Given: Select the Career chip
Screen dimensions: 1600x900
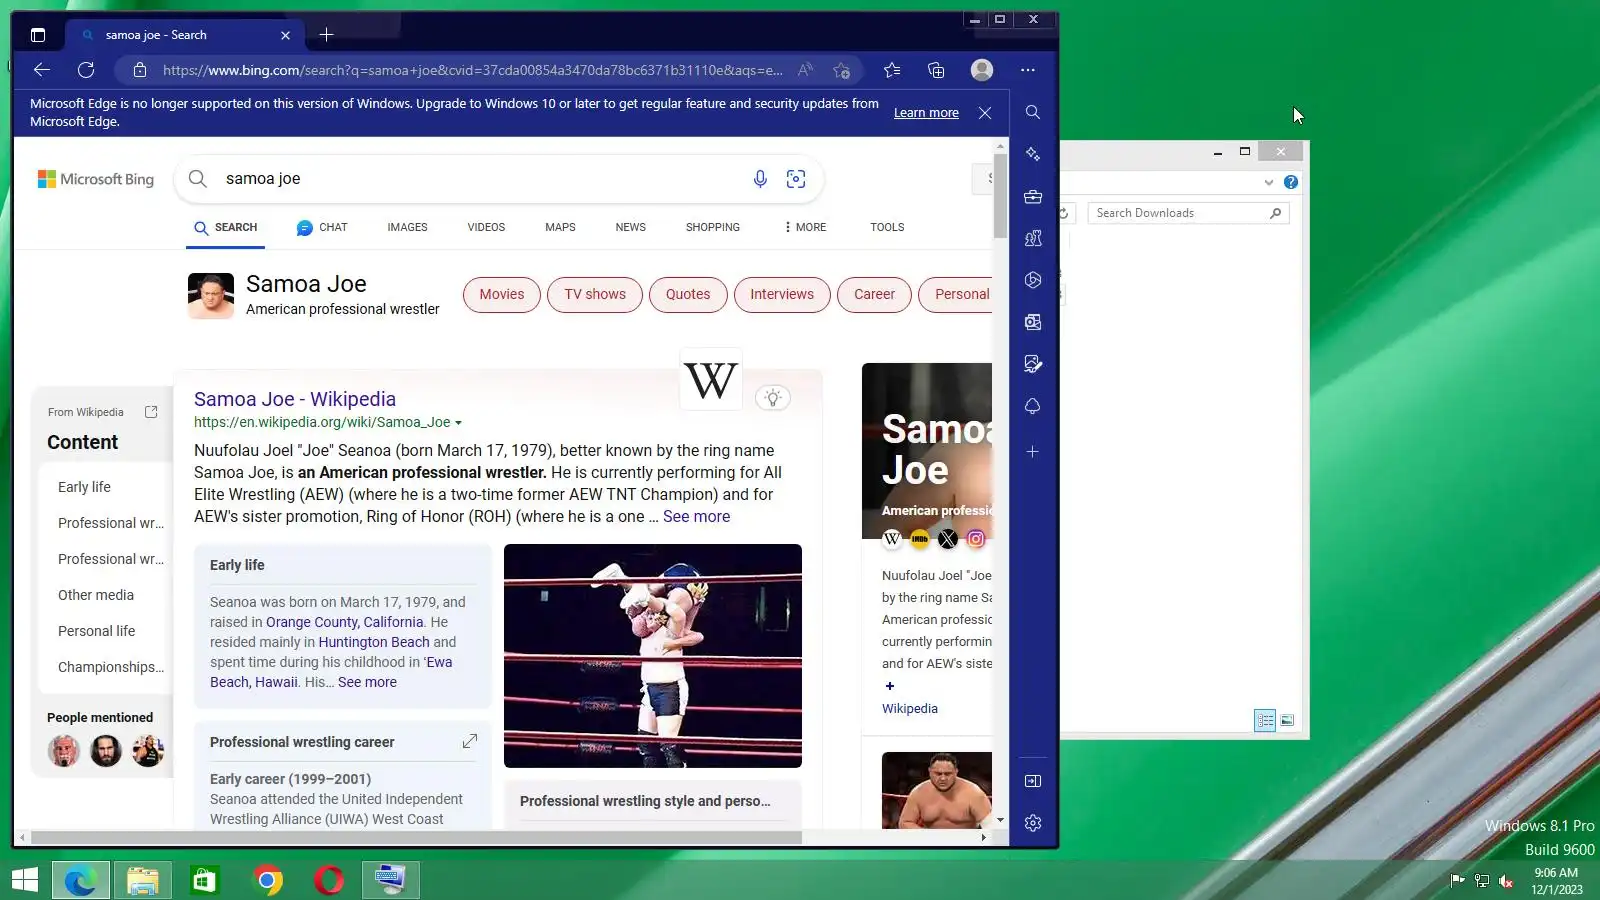Looking at the screenshot, I should tap(874, 294).
